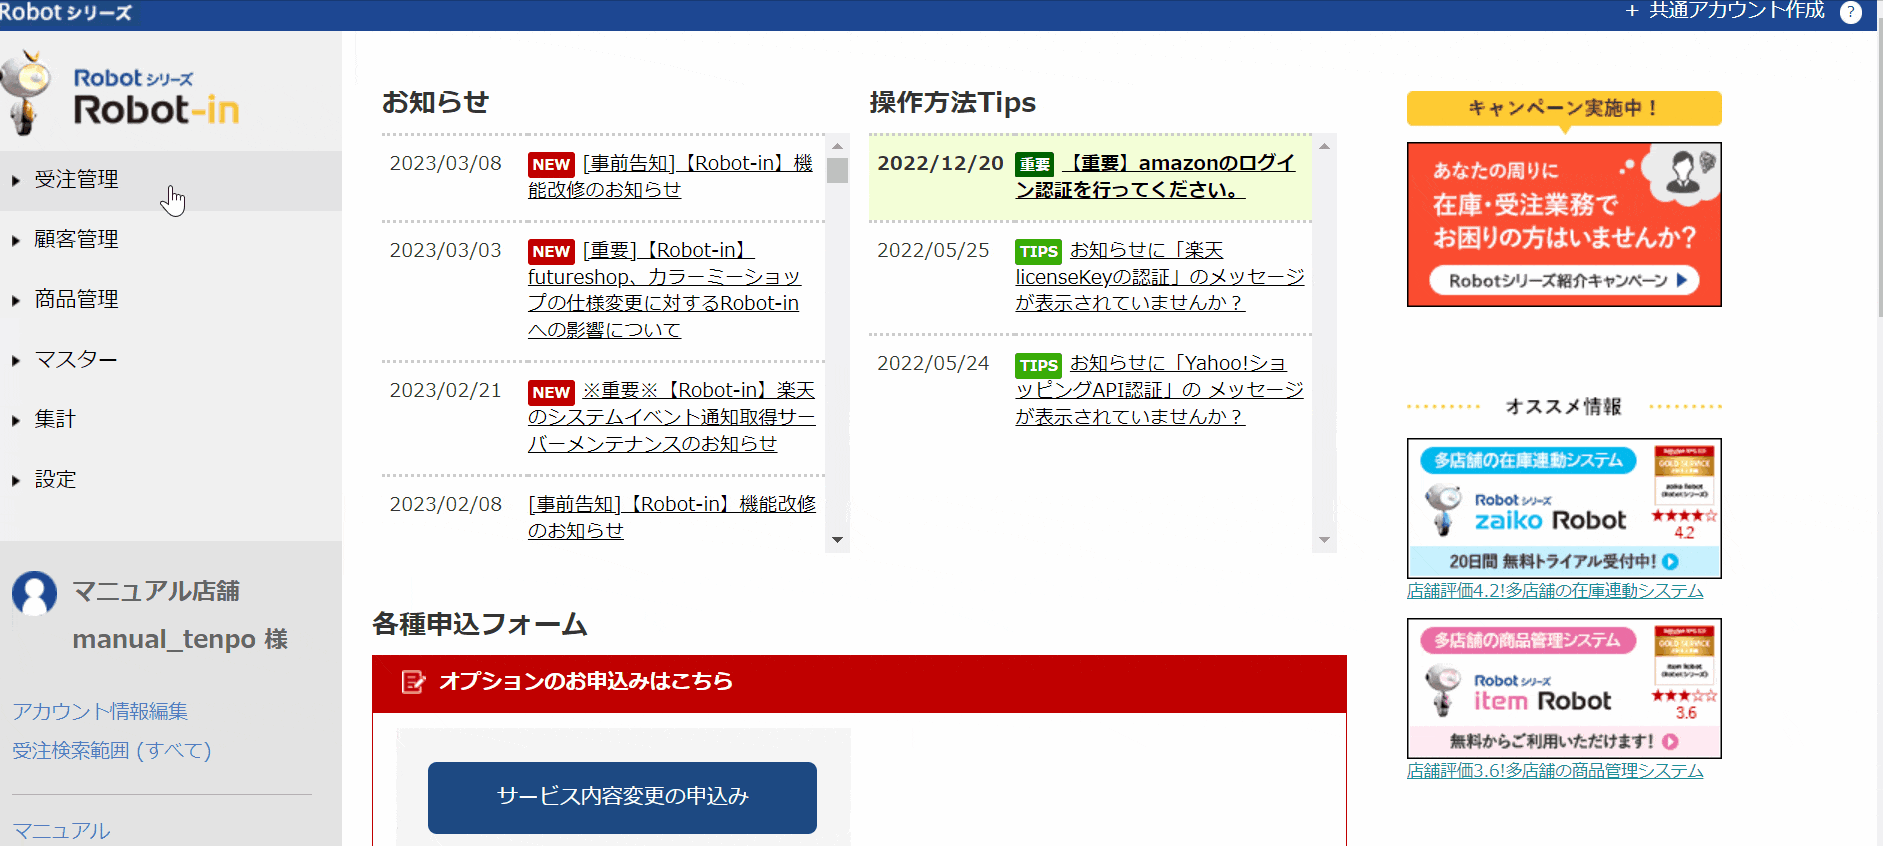Open the futureshop カラーミーショップ notice link
Screen dimensions: 1883x846
coord(664,291)
